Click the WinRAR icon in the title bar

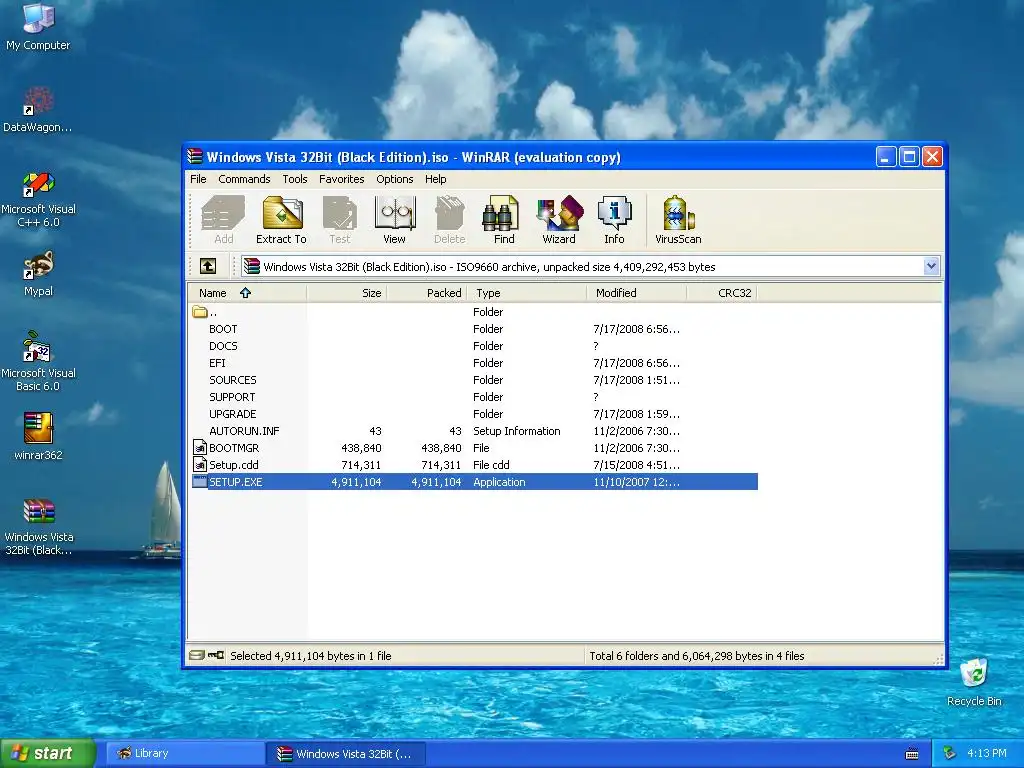[195, 157]
